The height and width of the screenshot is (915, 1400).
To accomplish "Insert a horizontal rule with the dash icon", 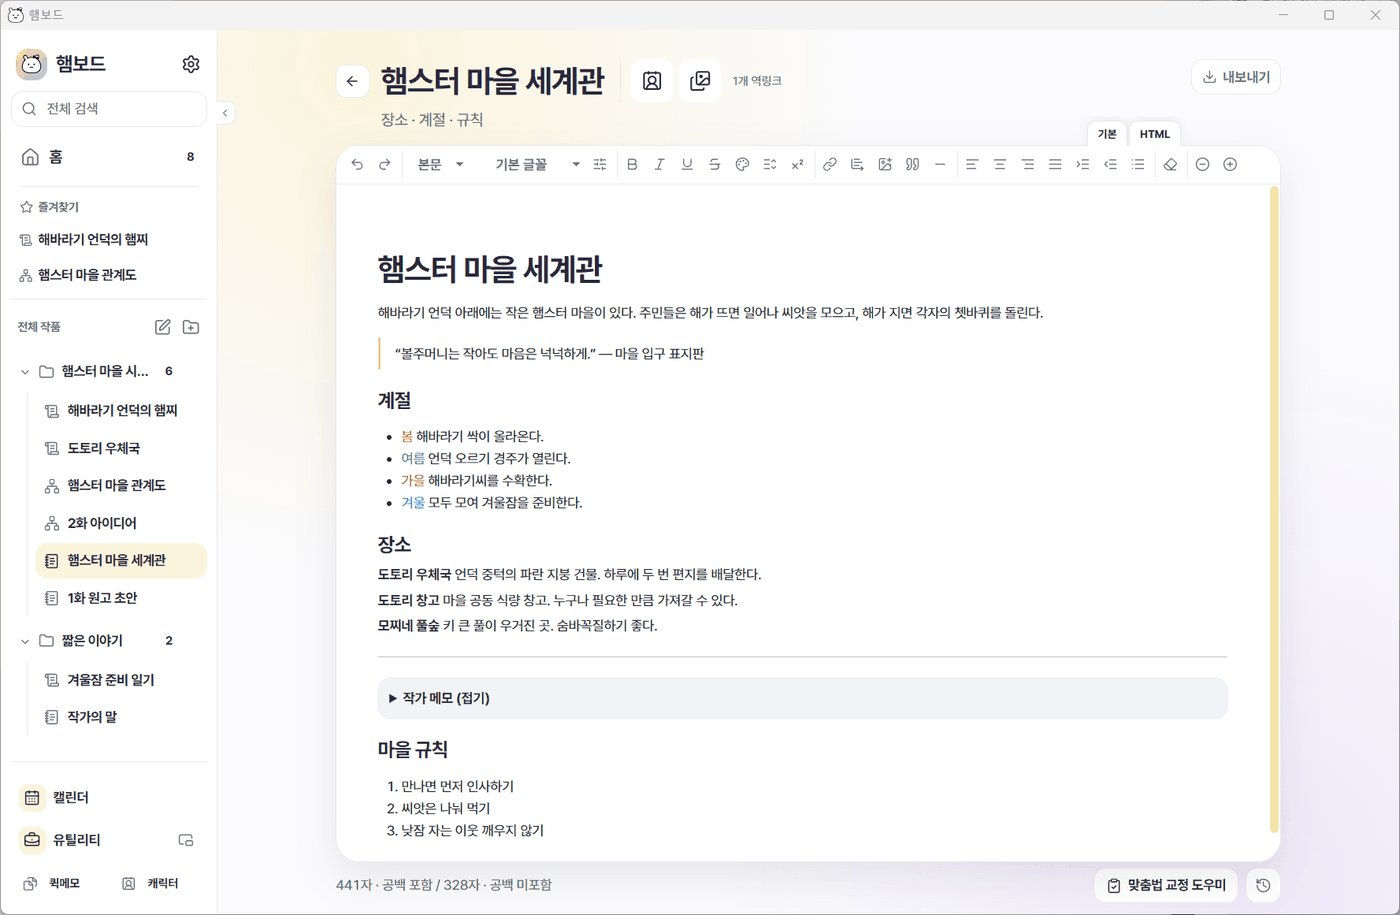I will click(940, 165).
